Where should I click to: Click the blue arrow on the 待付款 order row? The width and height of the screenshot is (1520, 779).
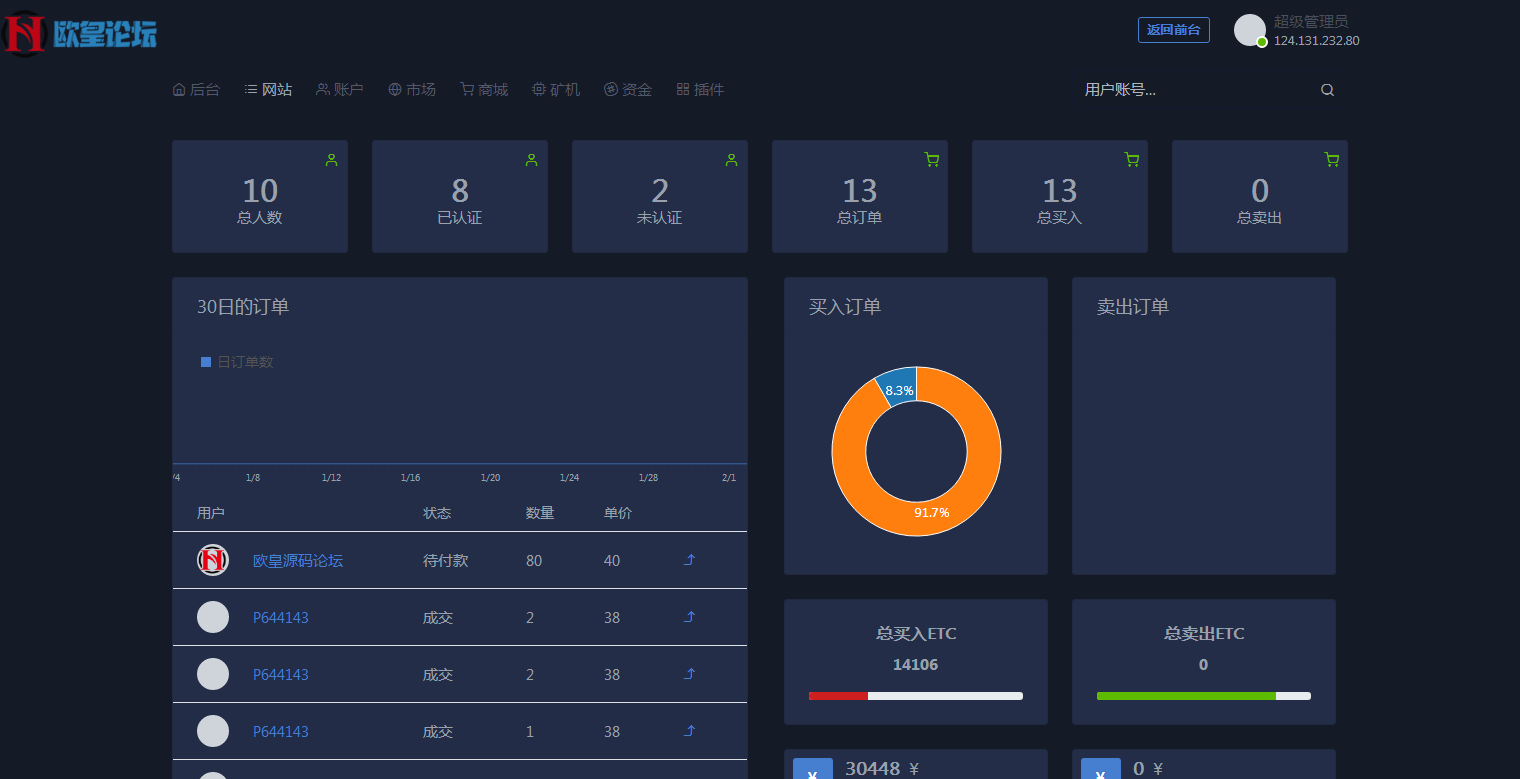(x=689, y=560)
